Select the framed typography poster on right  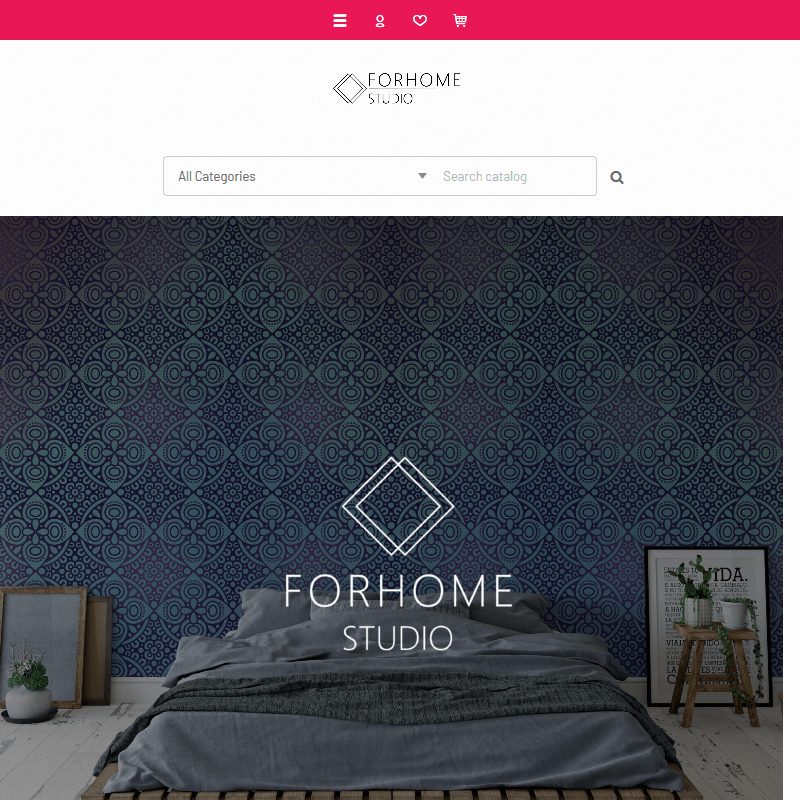[x=708, y=627]
